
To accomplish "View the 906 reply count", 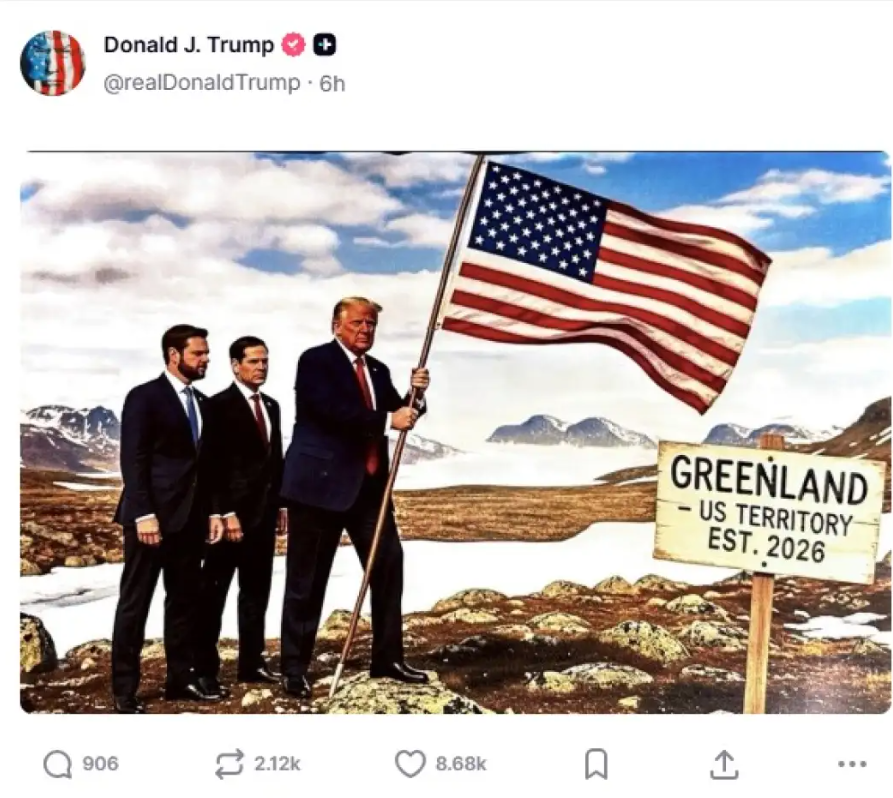I will [x=100, y=764].
